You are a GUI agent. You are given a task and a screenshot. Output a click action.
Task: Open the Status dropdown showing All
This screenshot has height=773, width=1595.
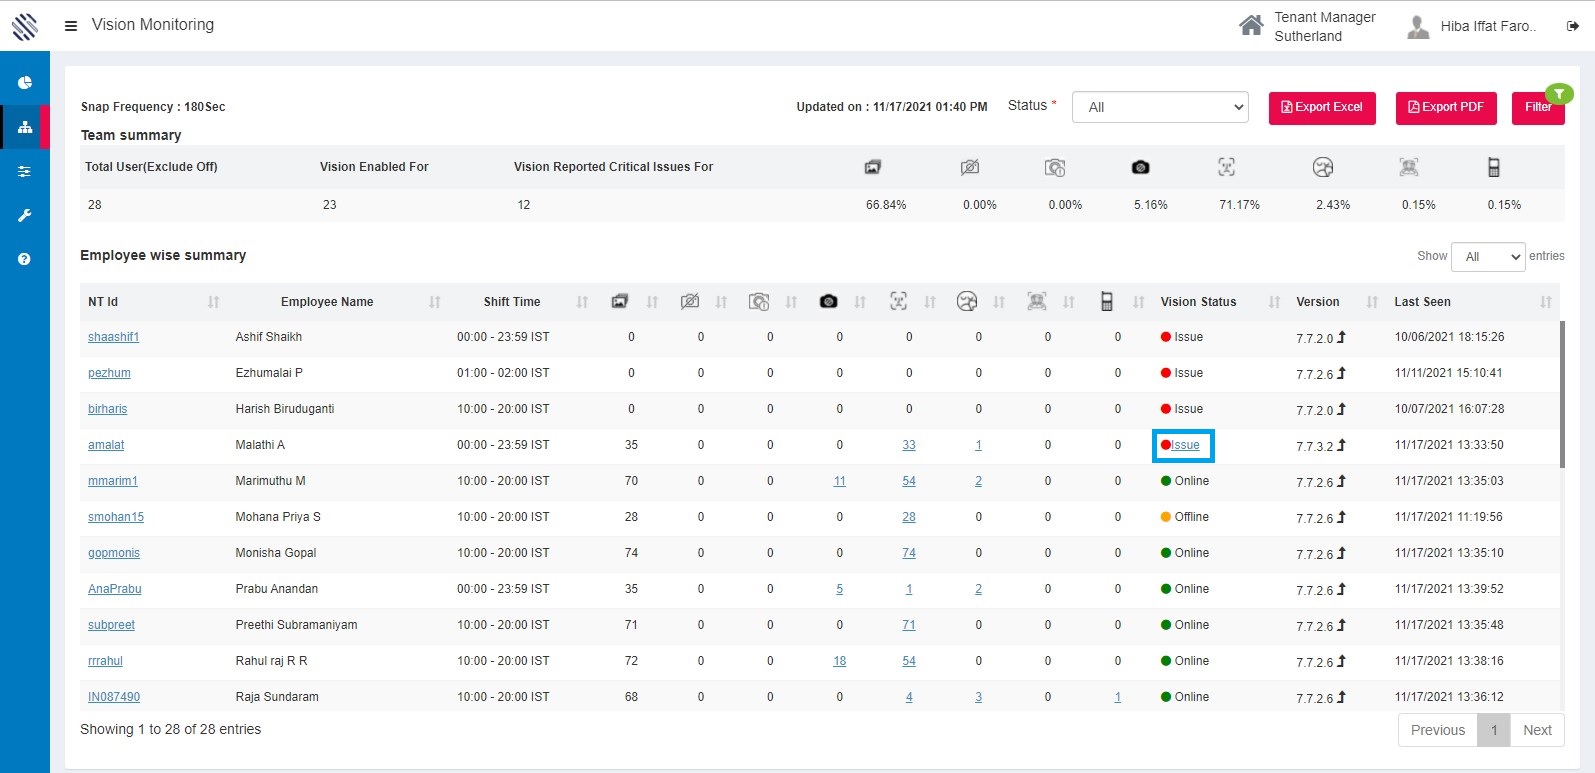(x=1160, y=107)
